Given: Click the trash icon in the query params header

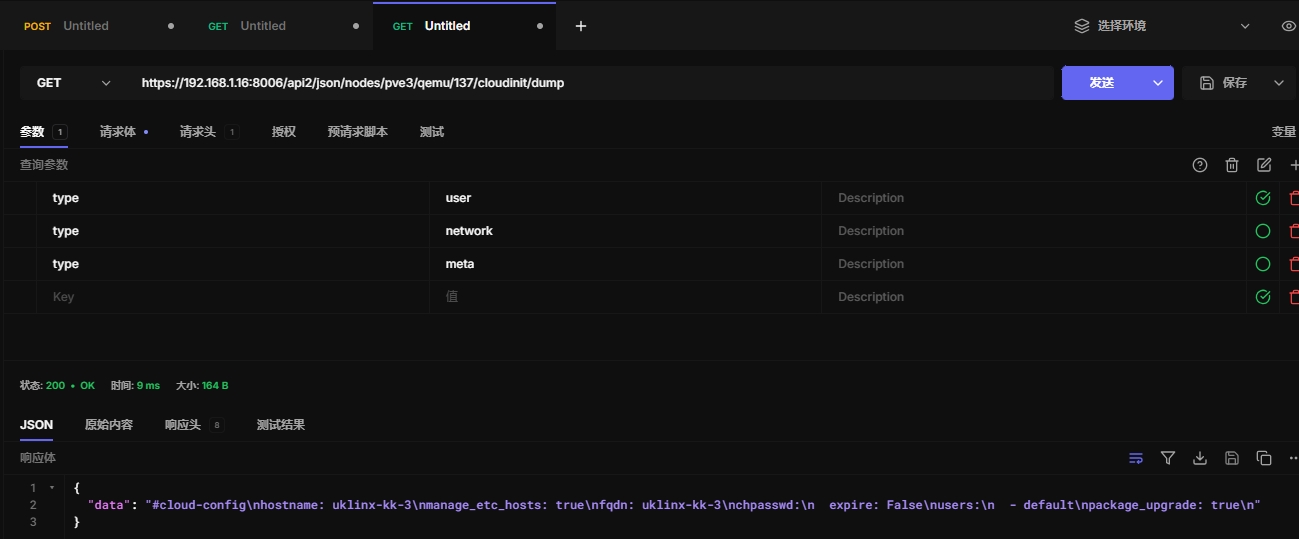Looking at the screenshot, I should click(x=1232, y=165).
